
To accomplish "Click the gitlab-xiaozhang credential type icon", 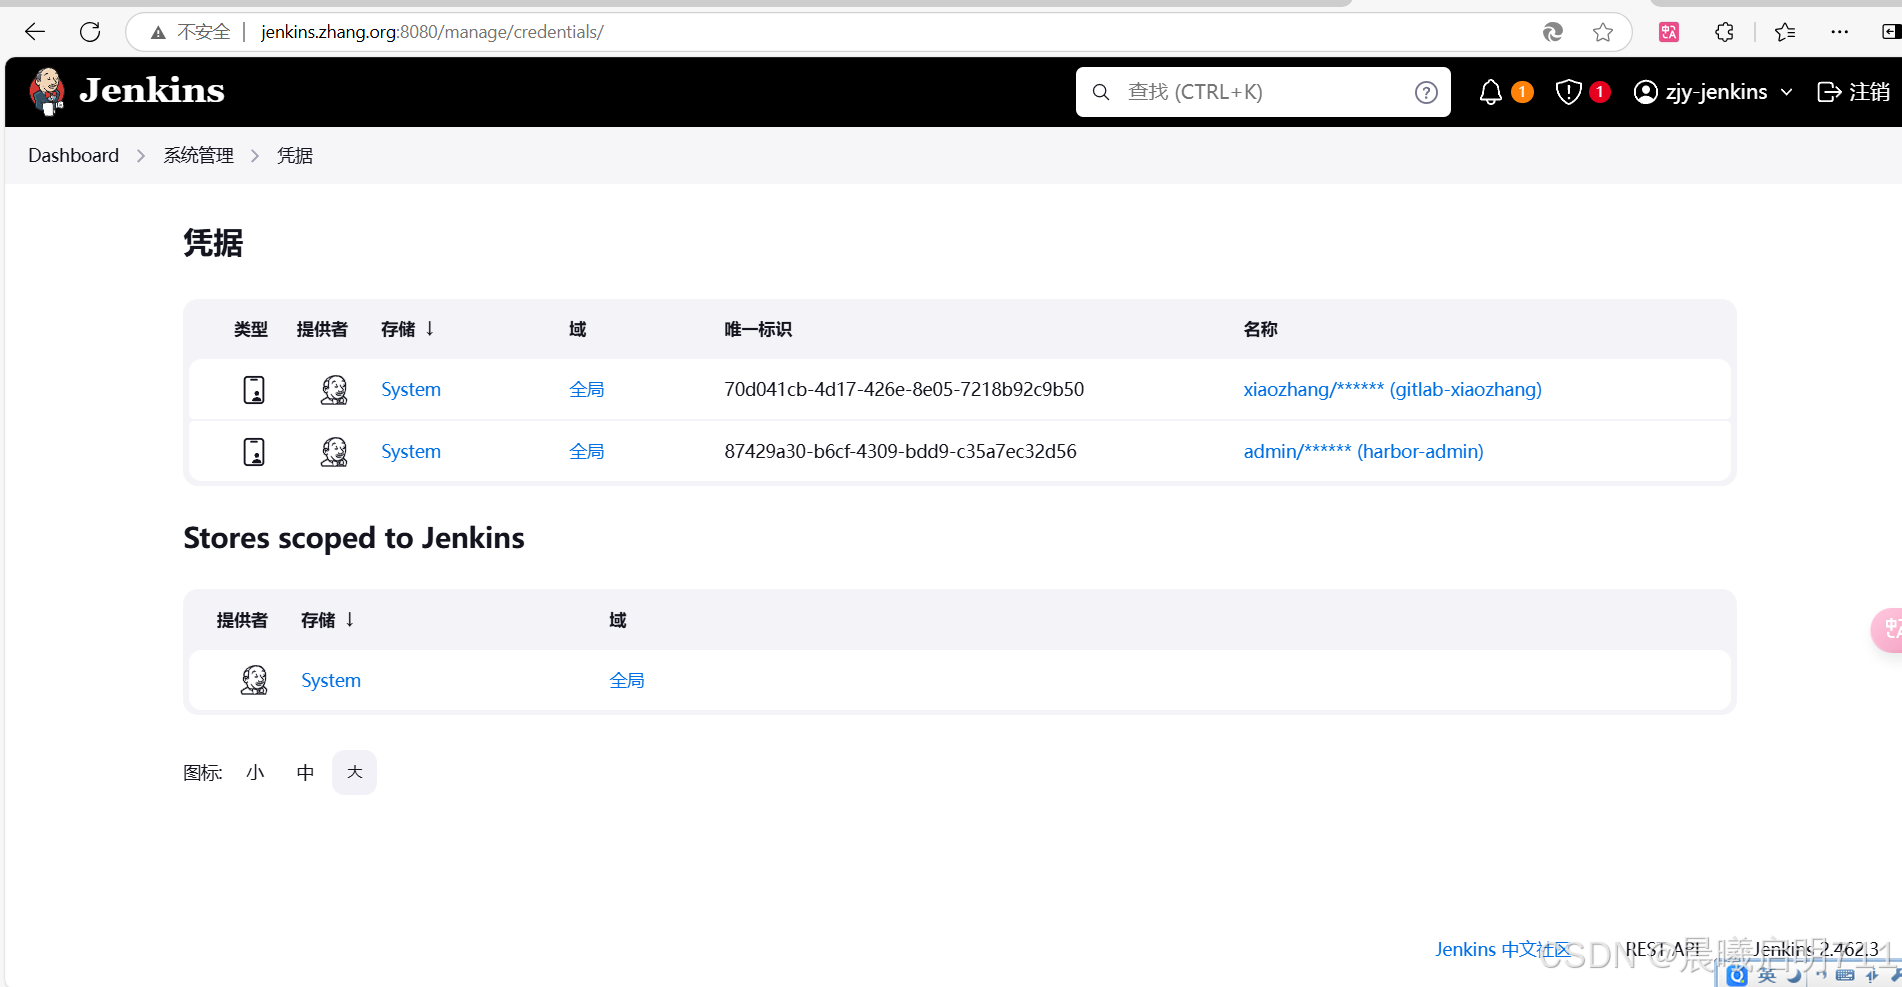I will 254,390.
